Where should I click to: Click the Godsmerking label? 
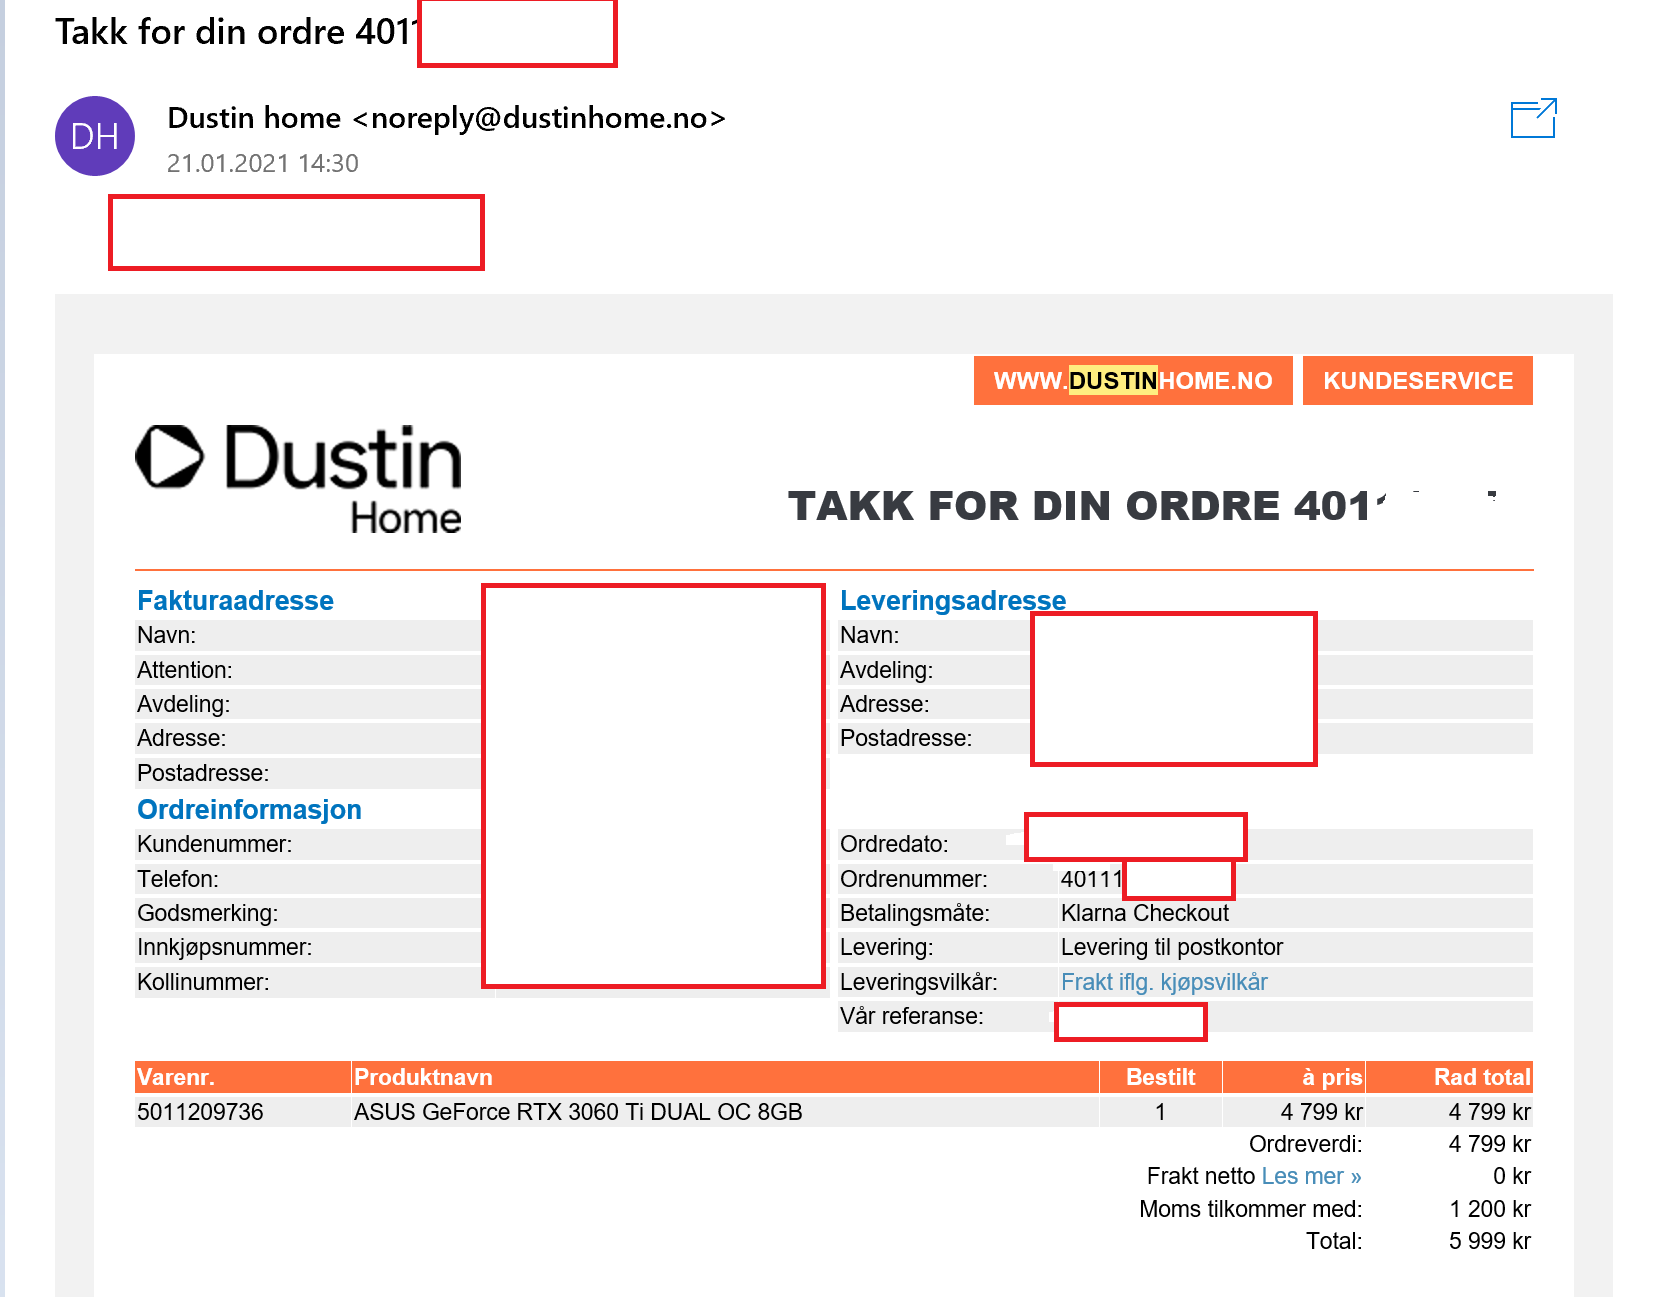[x=208, y=913]
